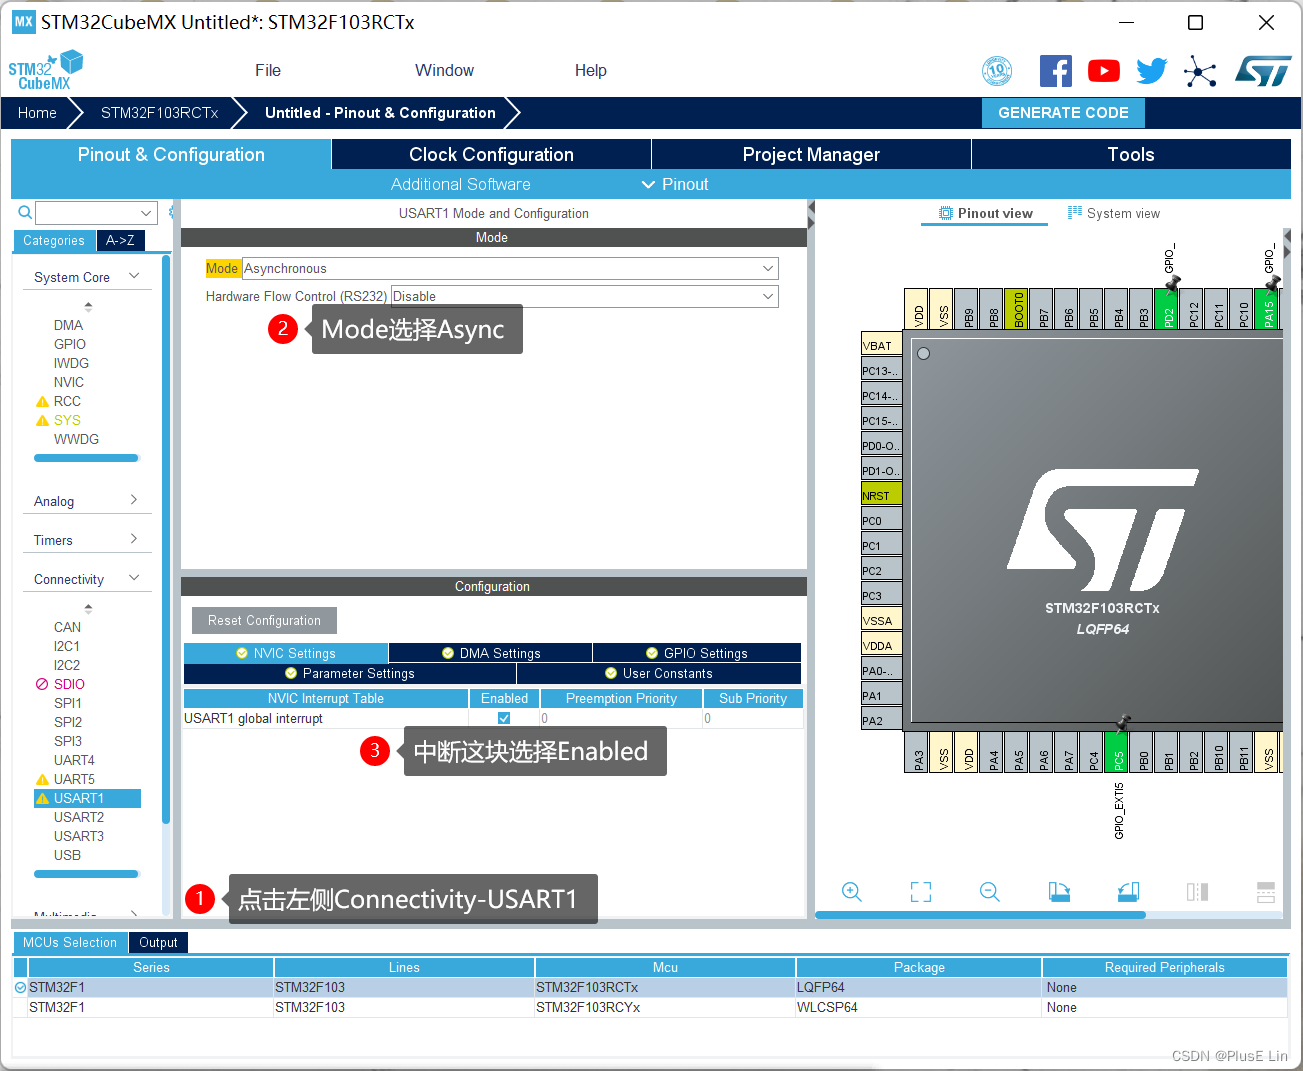Switch to System view
Screen dimensions: 1303x1071
pyautogui.click(x=1114, y=213)
